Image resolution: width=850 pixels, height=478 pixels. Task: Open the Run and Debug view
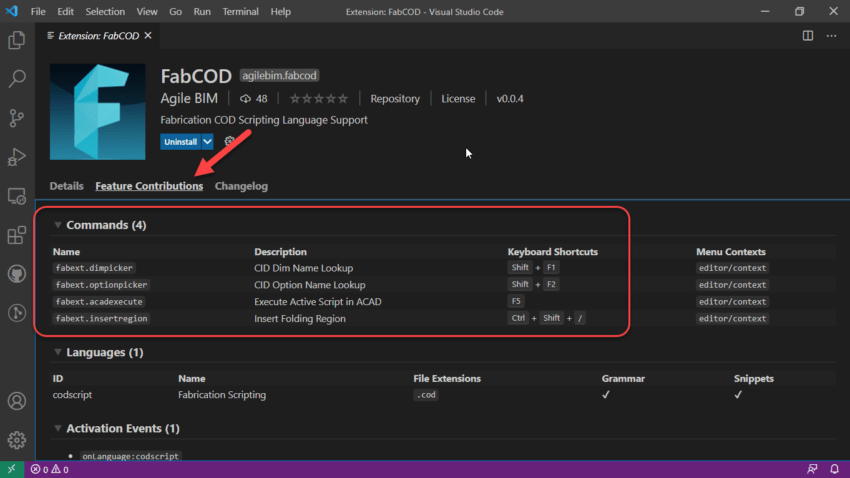coord(17,157)
